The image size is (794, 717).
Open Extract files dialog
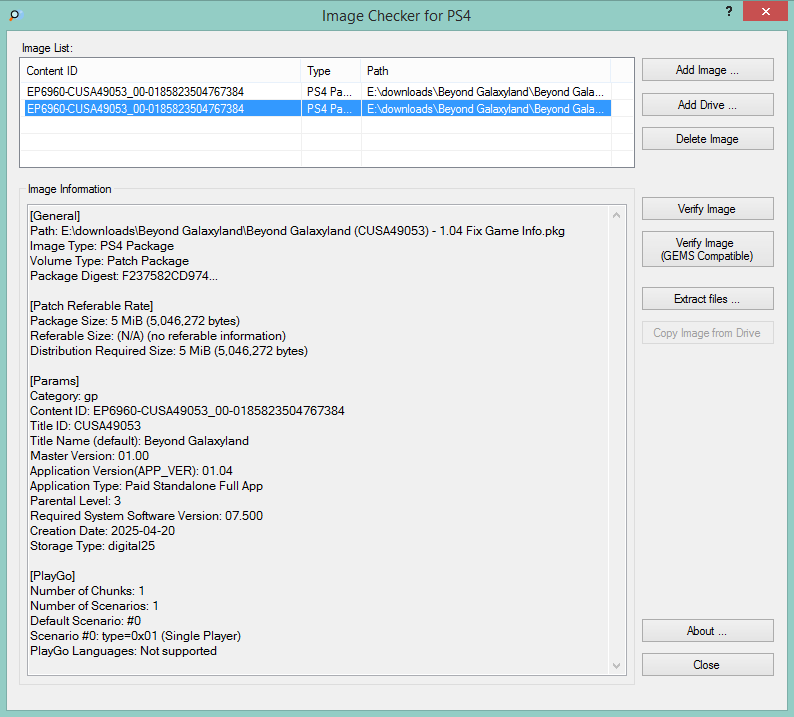(x=707, y=299)
